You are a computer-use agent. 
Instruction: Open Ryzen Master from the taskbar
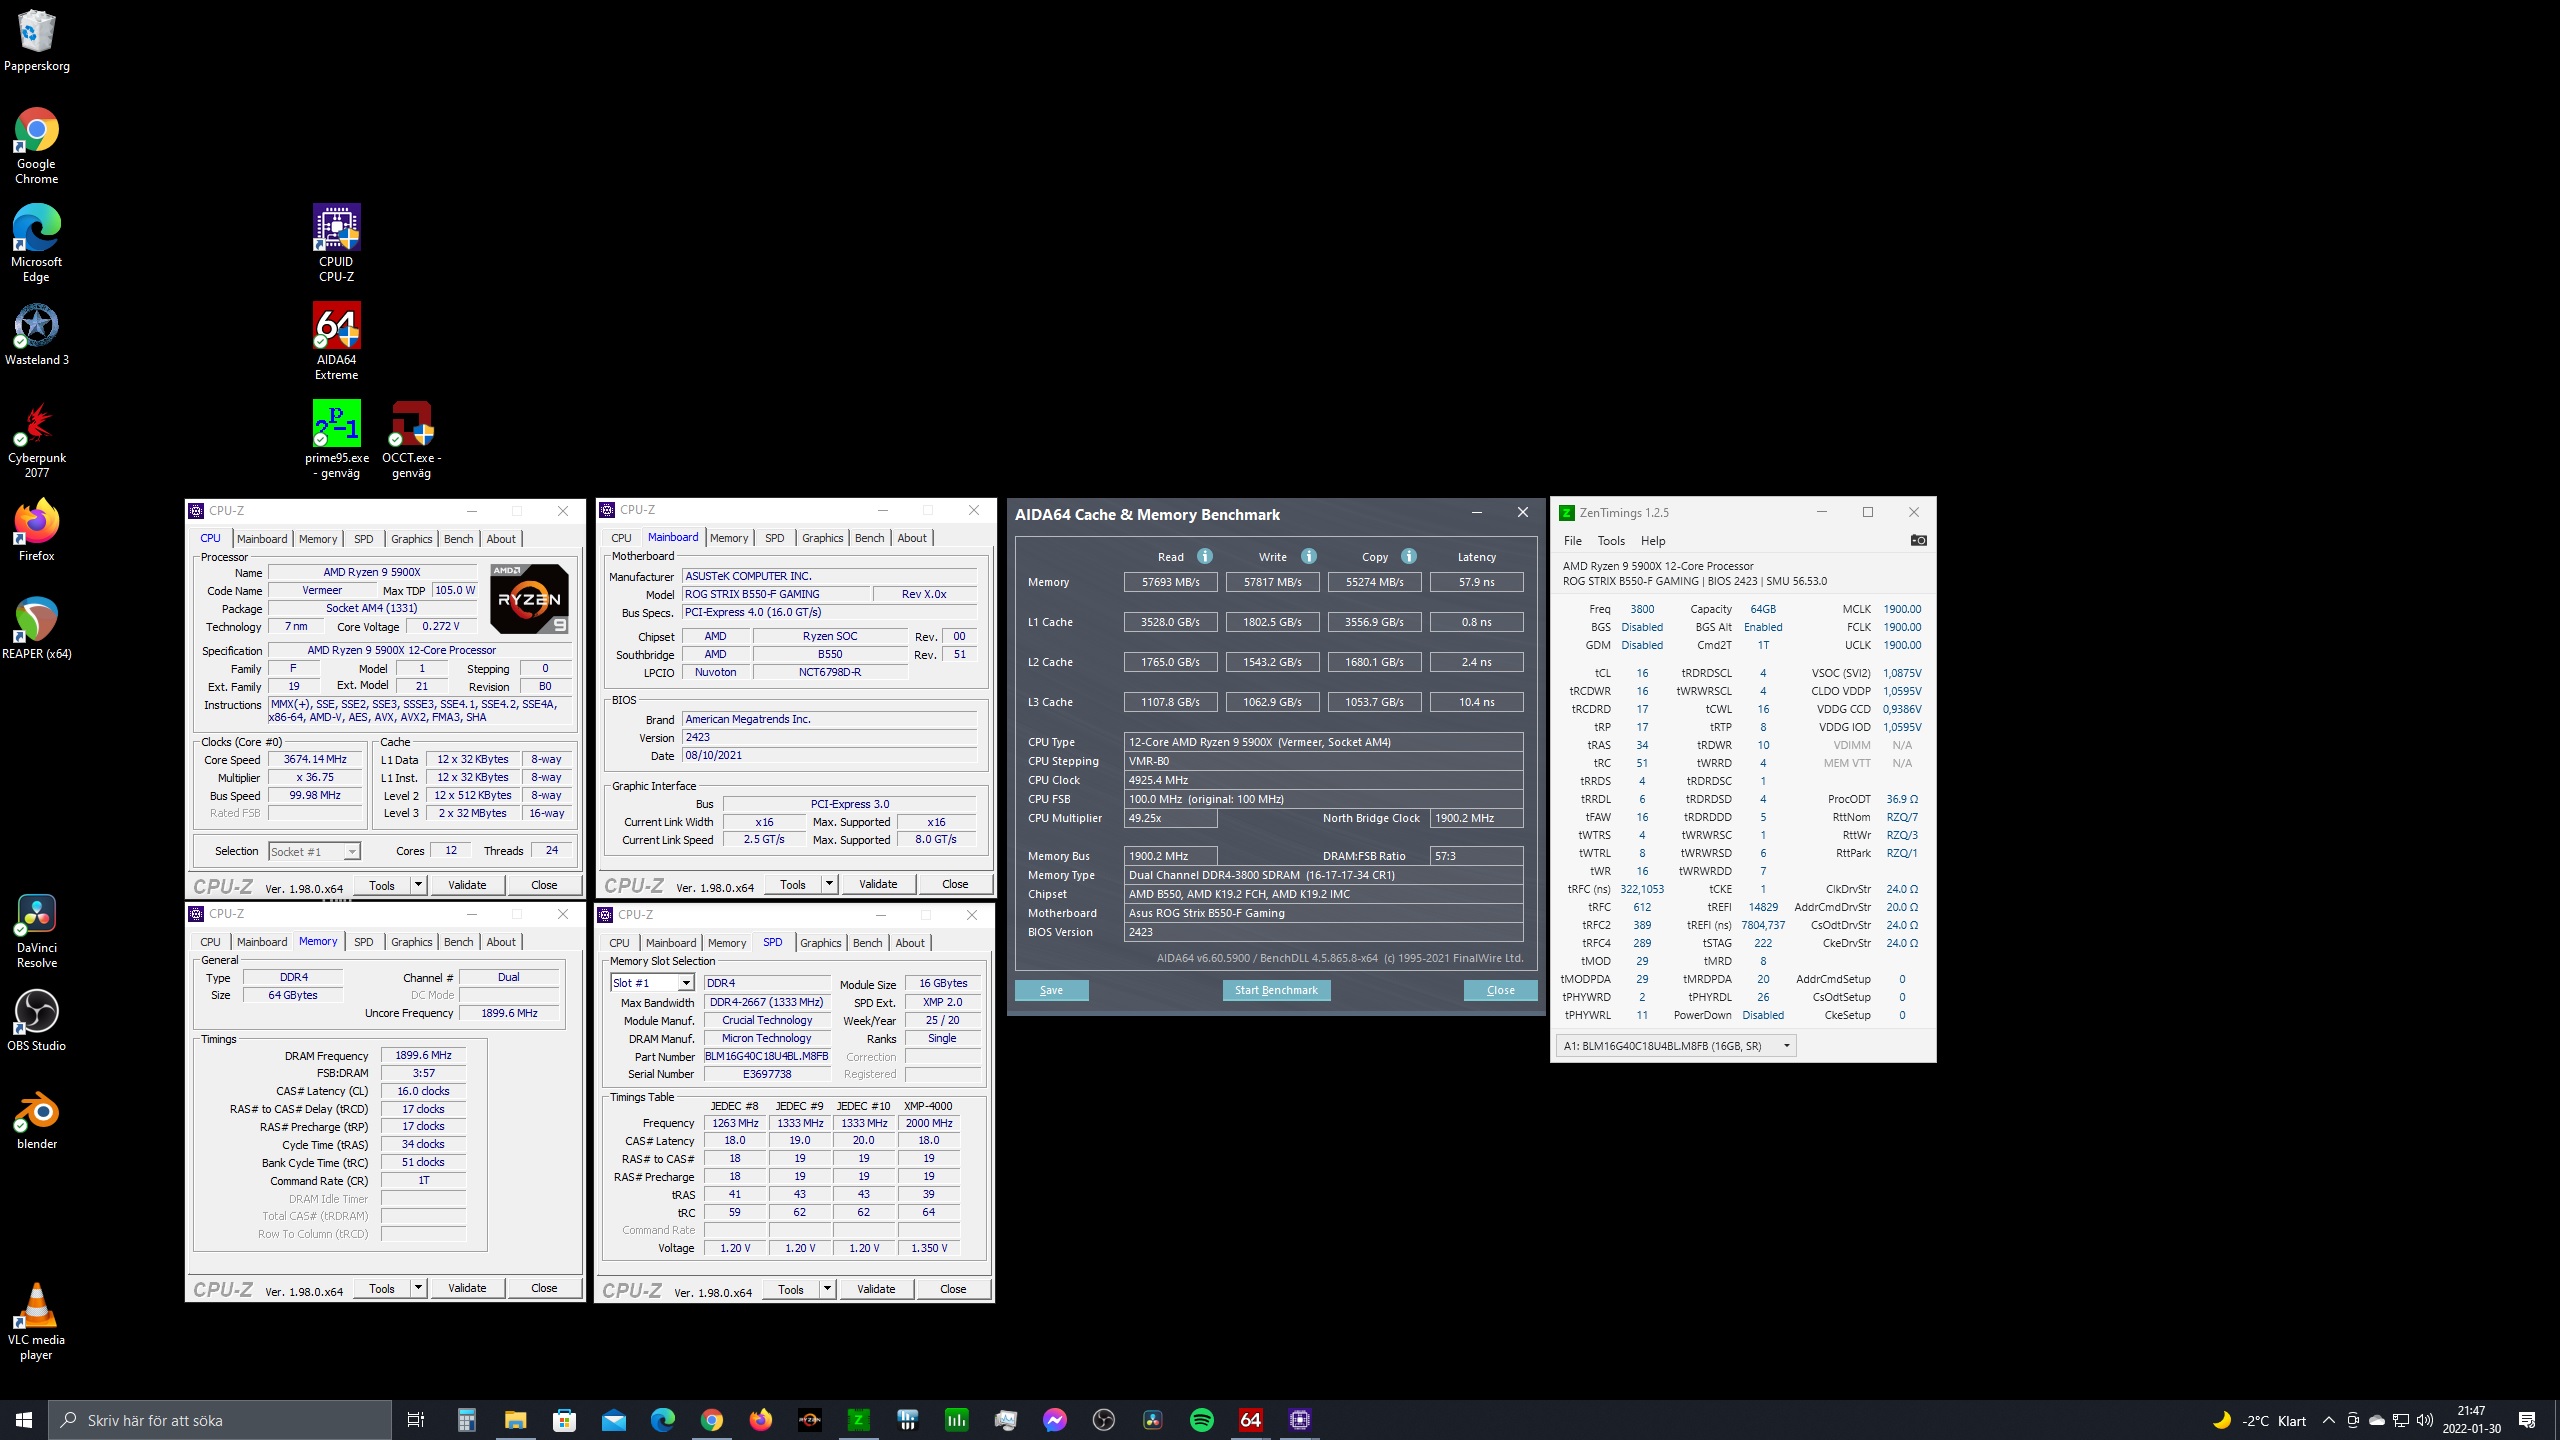point(809,1420)
